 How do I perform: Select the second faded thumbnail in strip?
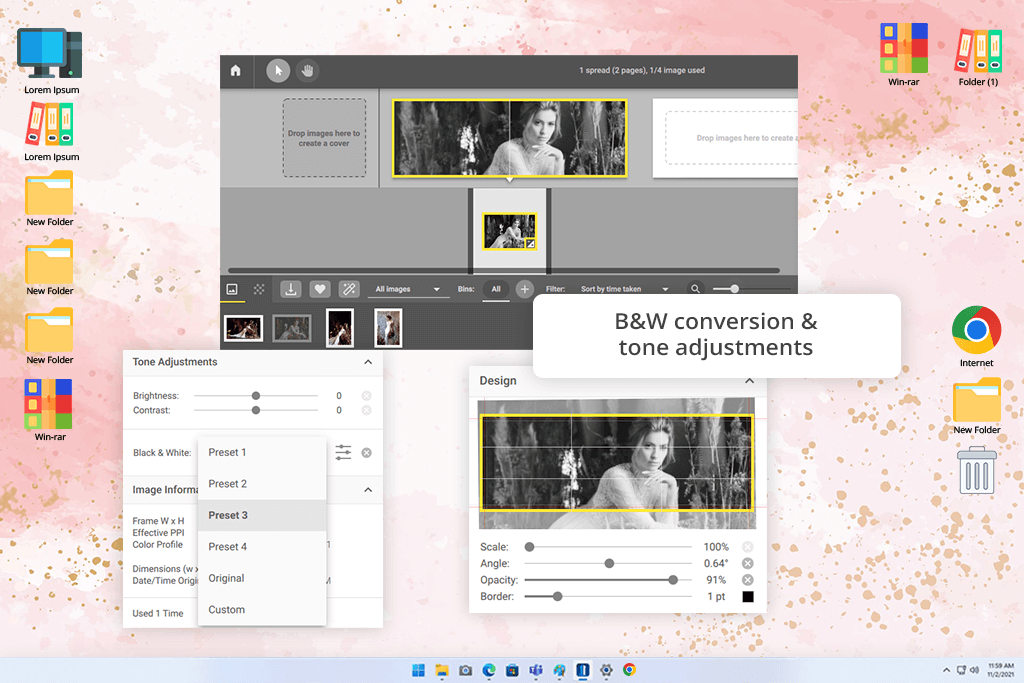click(x=291, y=328)
